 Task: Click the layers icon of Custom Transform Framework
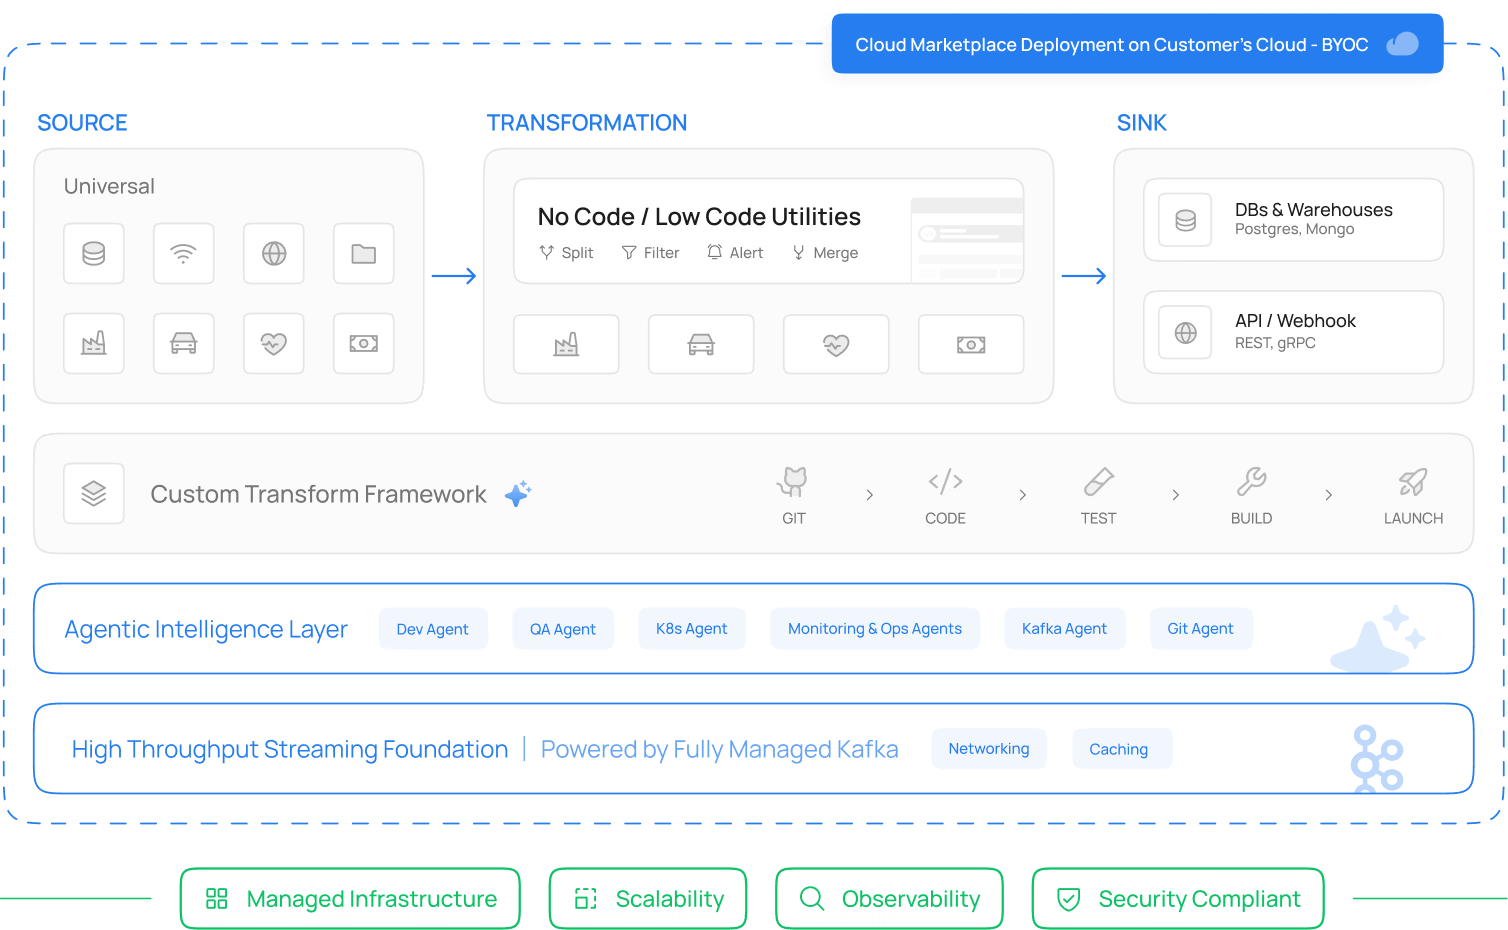point(94,494)
